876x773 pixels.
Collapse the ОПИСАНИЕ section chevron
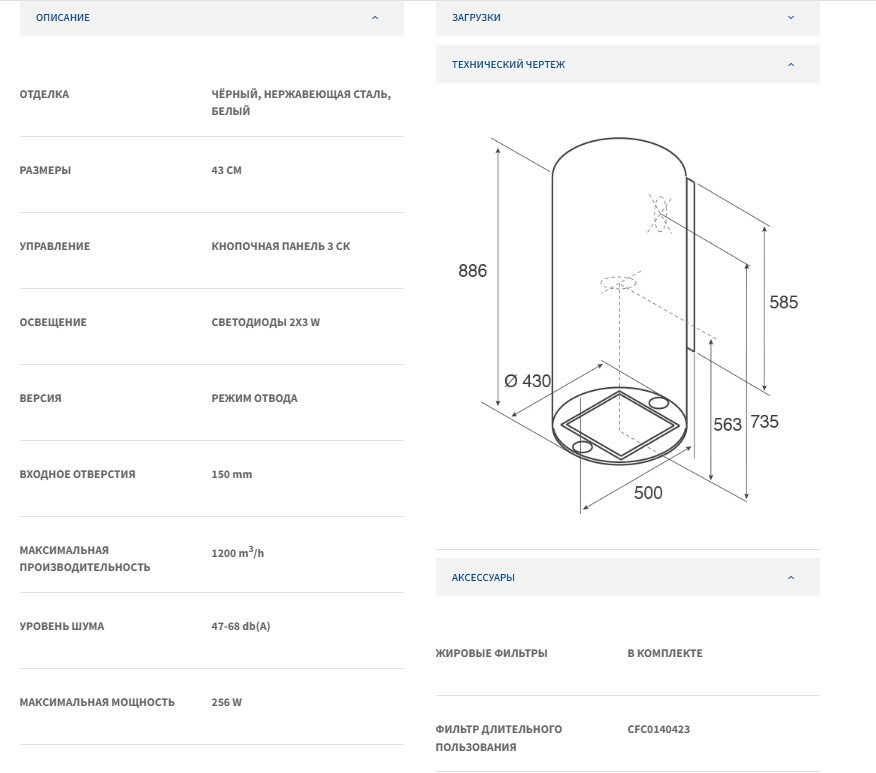[375, 18]
